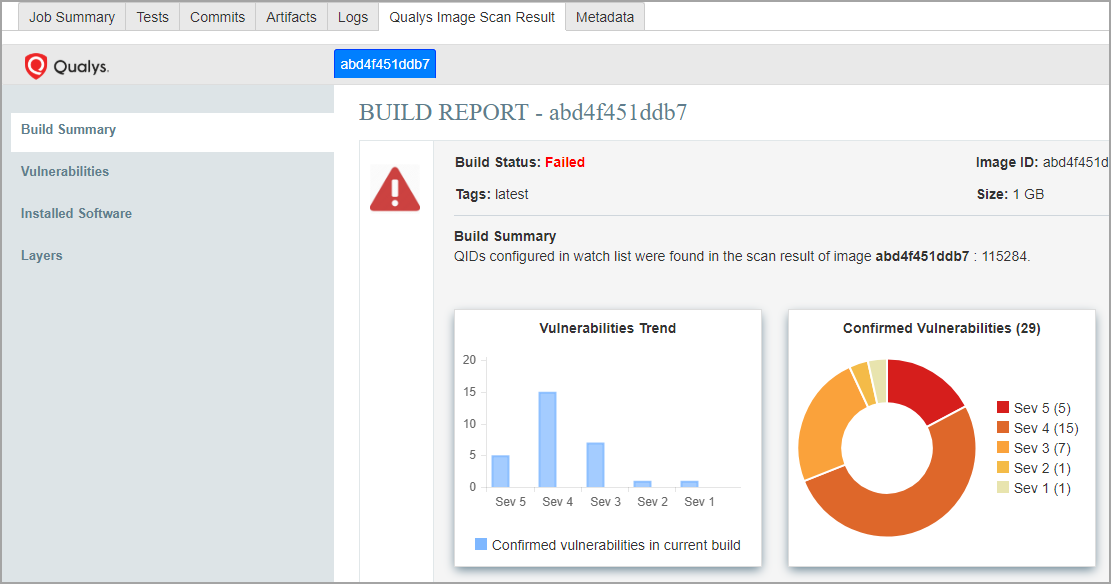1111x584 pixels.
Task: Click the blue legend square for confirmed vulnerabilities
Action: click(481, 545)
